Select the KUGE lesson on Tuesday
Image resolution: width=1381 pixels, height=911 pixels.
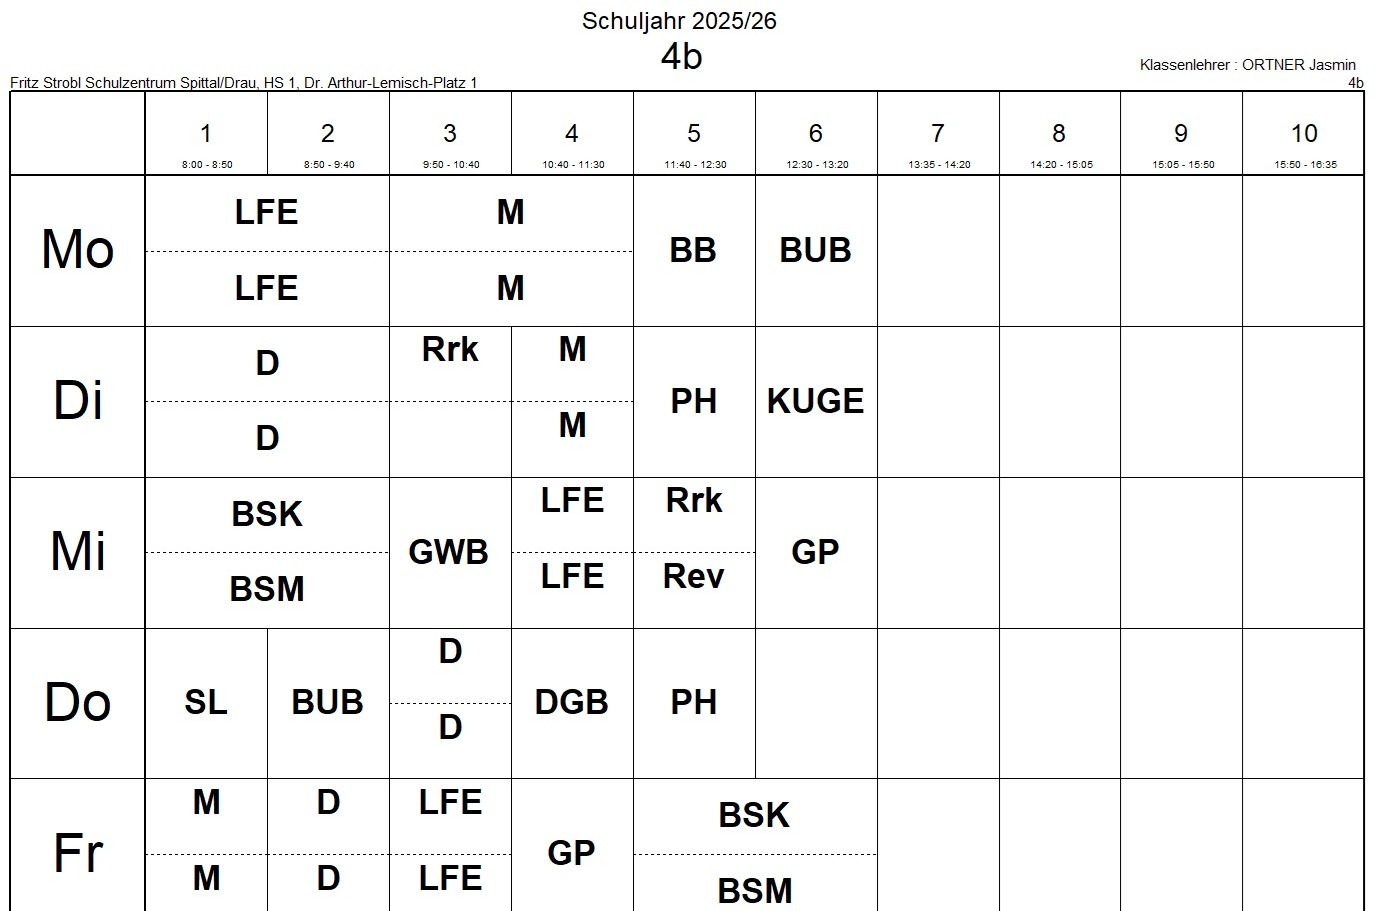pyautogui.click(x=815, y=401)
